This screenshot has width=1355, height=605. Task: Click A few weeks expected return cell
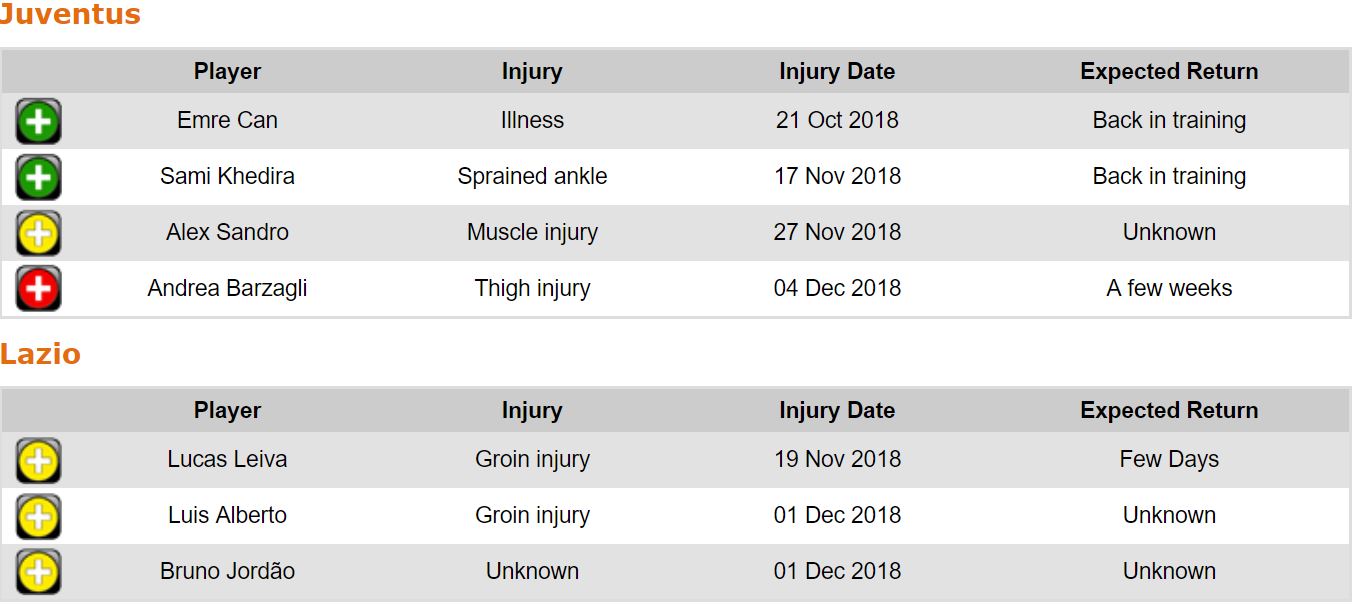1168,289
